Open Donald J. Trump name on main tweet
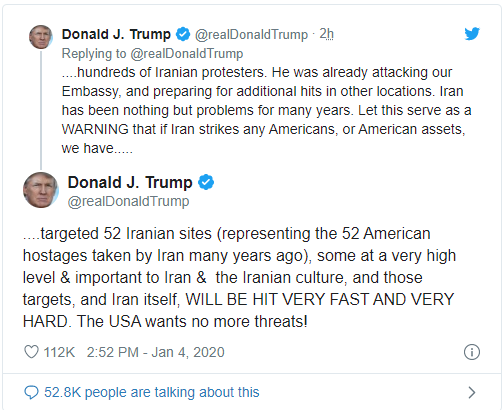502x410 pixels. (130, 182)
